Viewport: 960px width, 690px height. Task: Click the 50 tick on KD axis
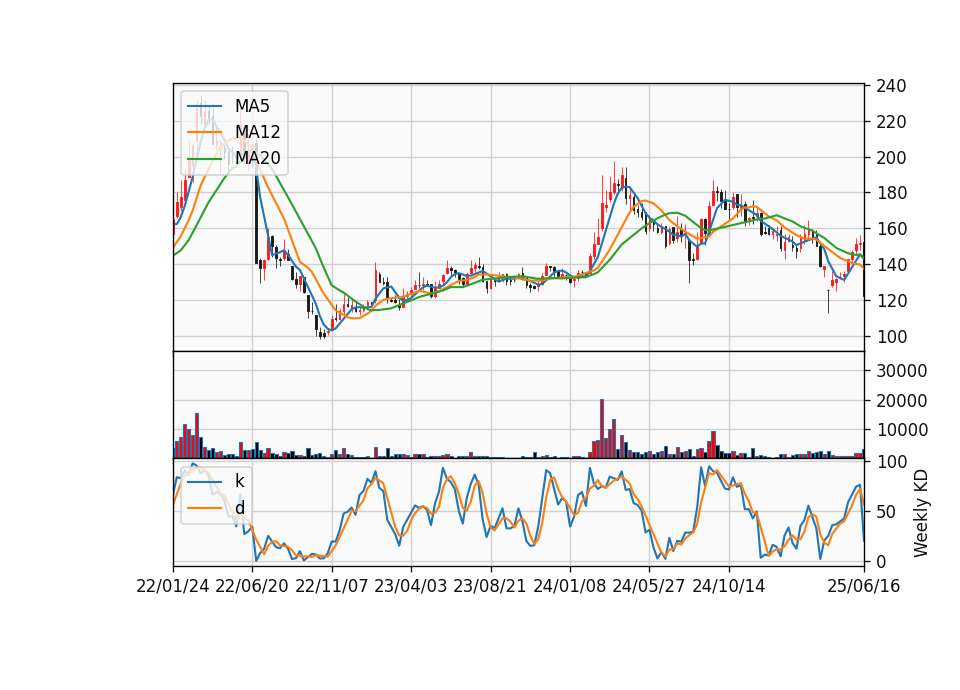pos(886,511)
